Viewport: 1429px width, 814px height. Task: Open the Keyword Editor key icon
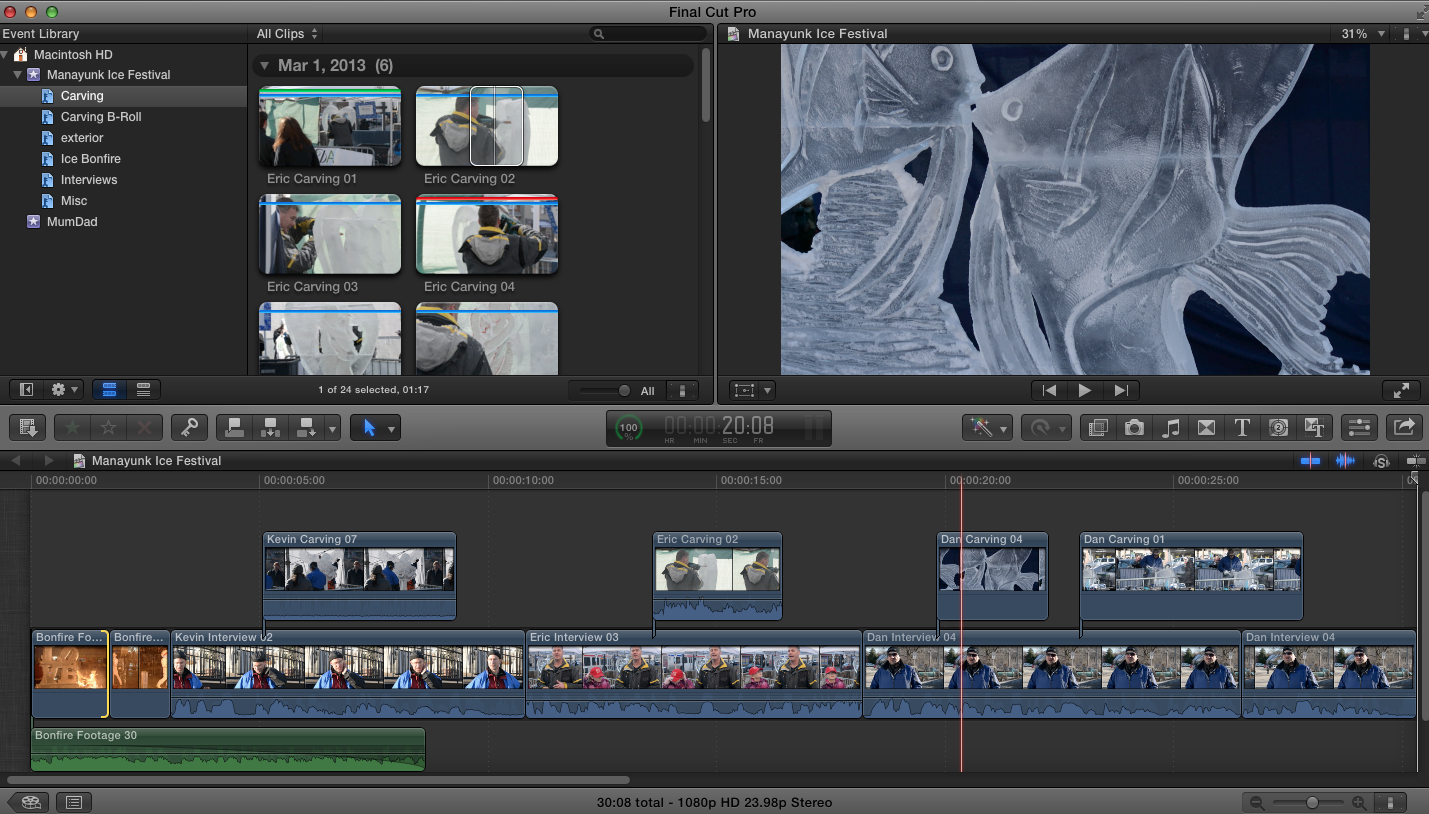189,428
